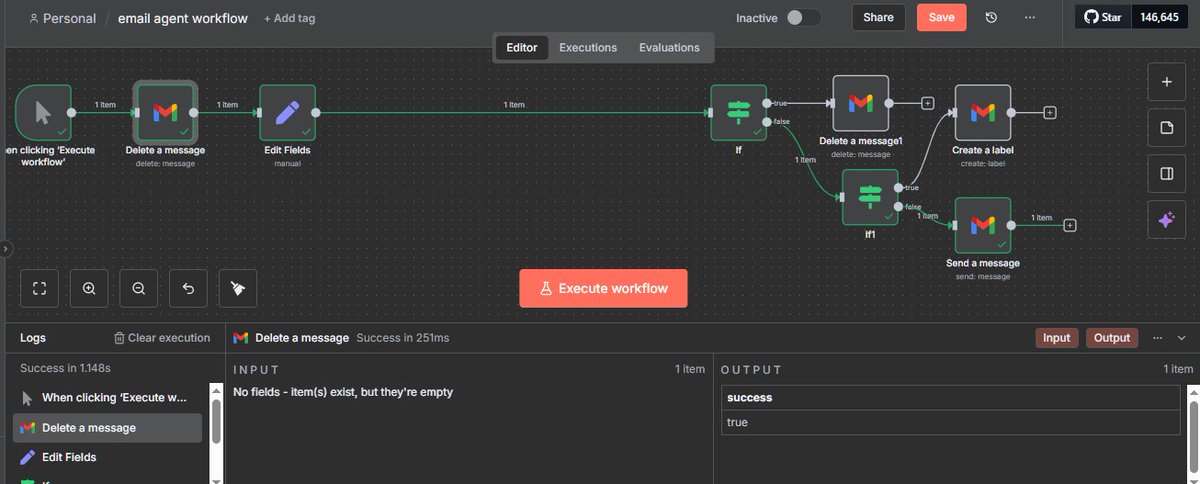Open workflow history icon
This screenshot has height=484, width=1200.
pyautogui.click(x=991, y=18)
